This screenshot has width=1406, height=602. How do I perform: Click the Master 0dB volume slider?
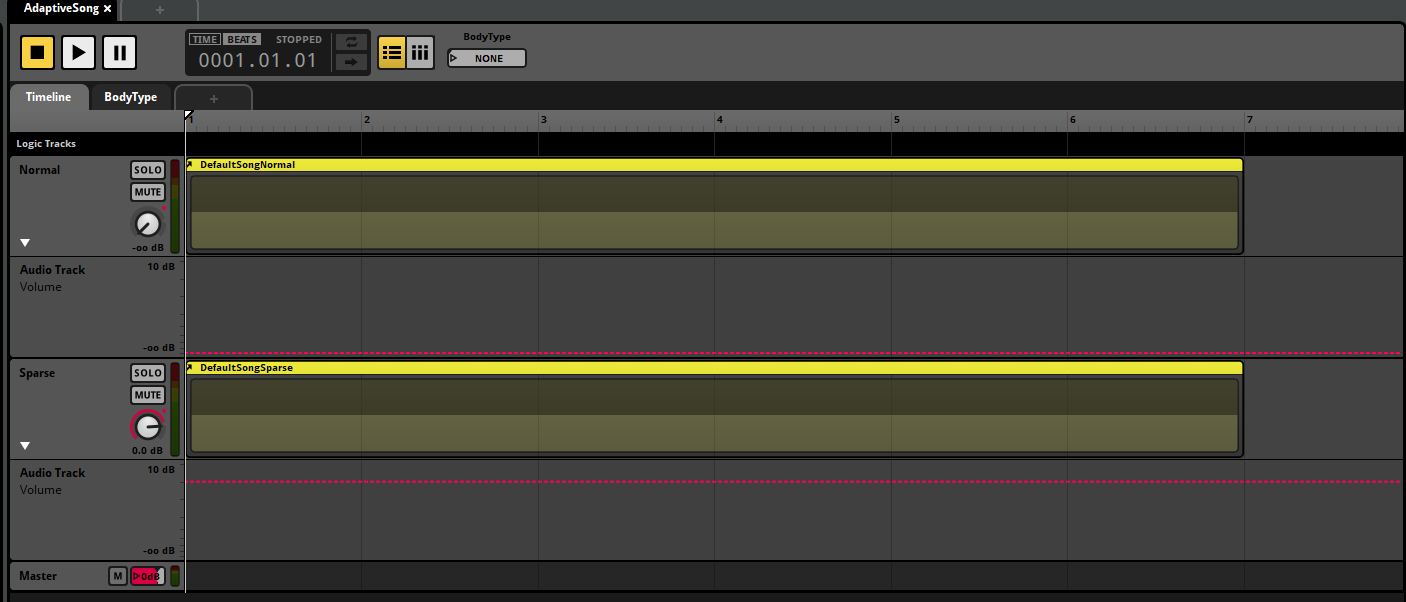(x=147, y=576)
